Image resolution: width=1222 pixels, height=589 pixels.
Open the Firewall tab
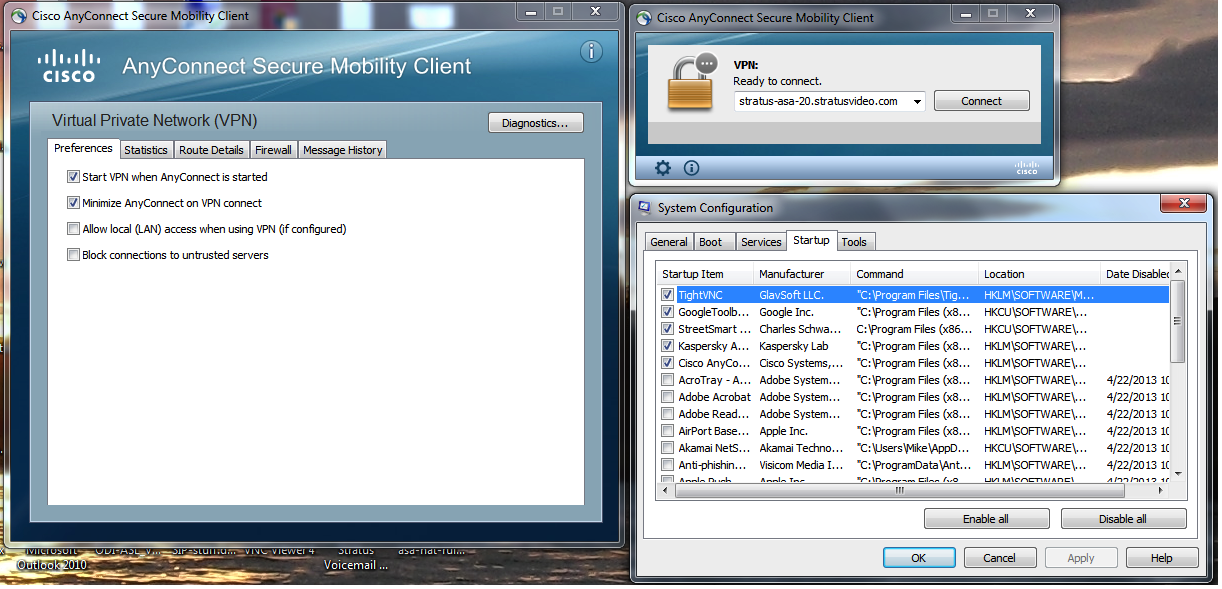coord(273,150)
